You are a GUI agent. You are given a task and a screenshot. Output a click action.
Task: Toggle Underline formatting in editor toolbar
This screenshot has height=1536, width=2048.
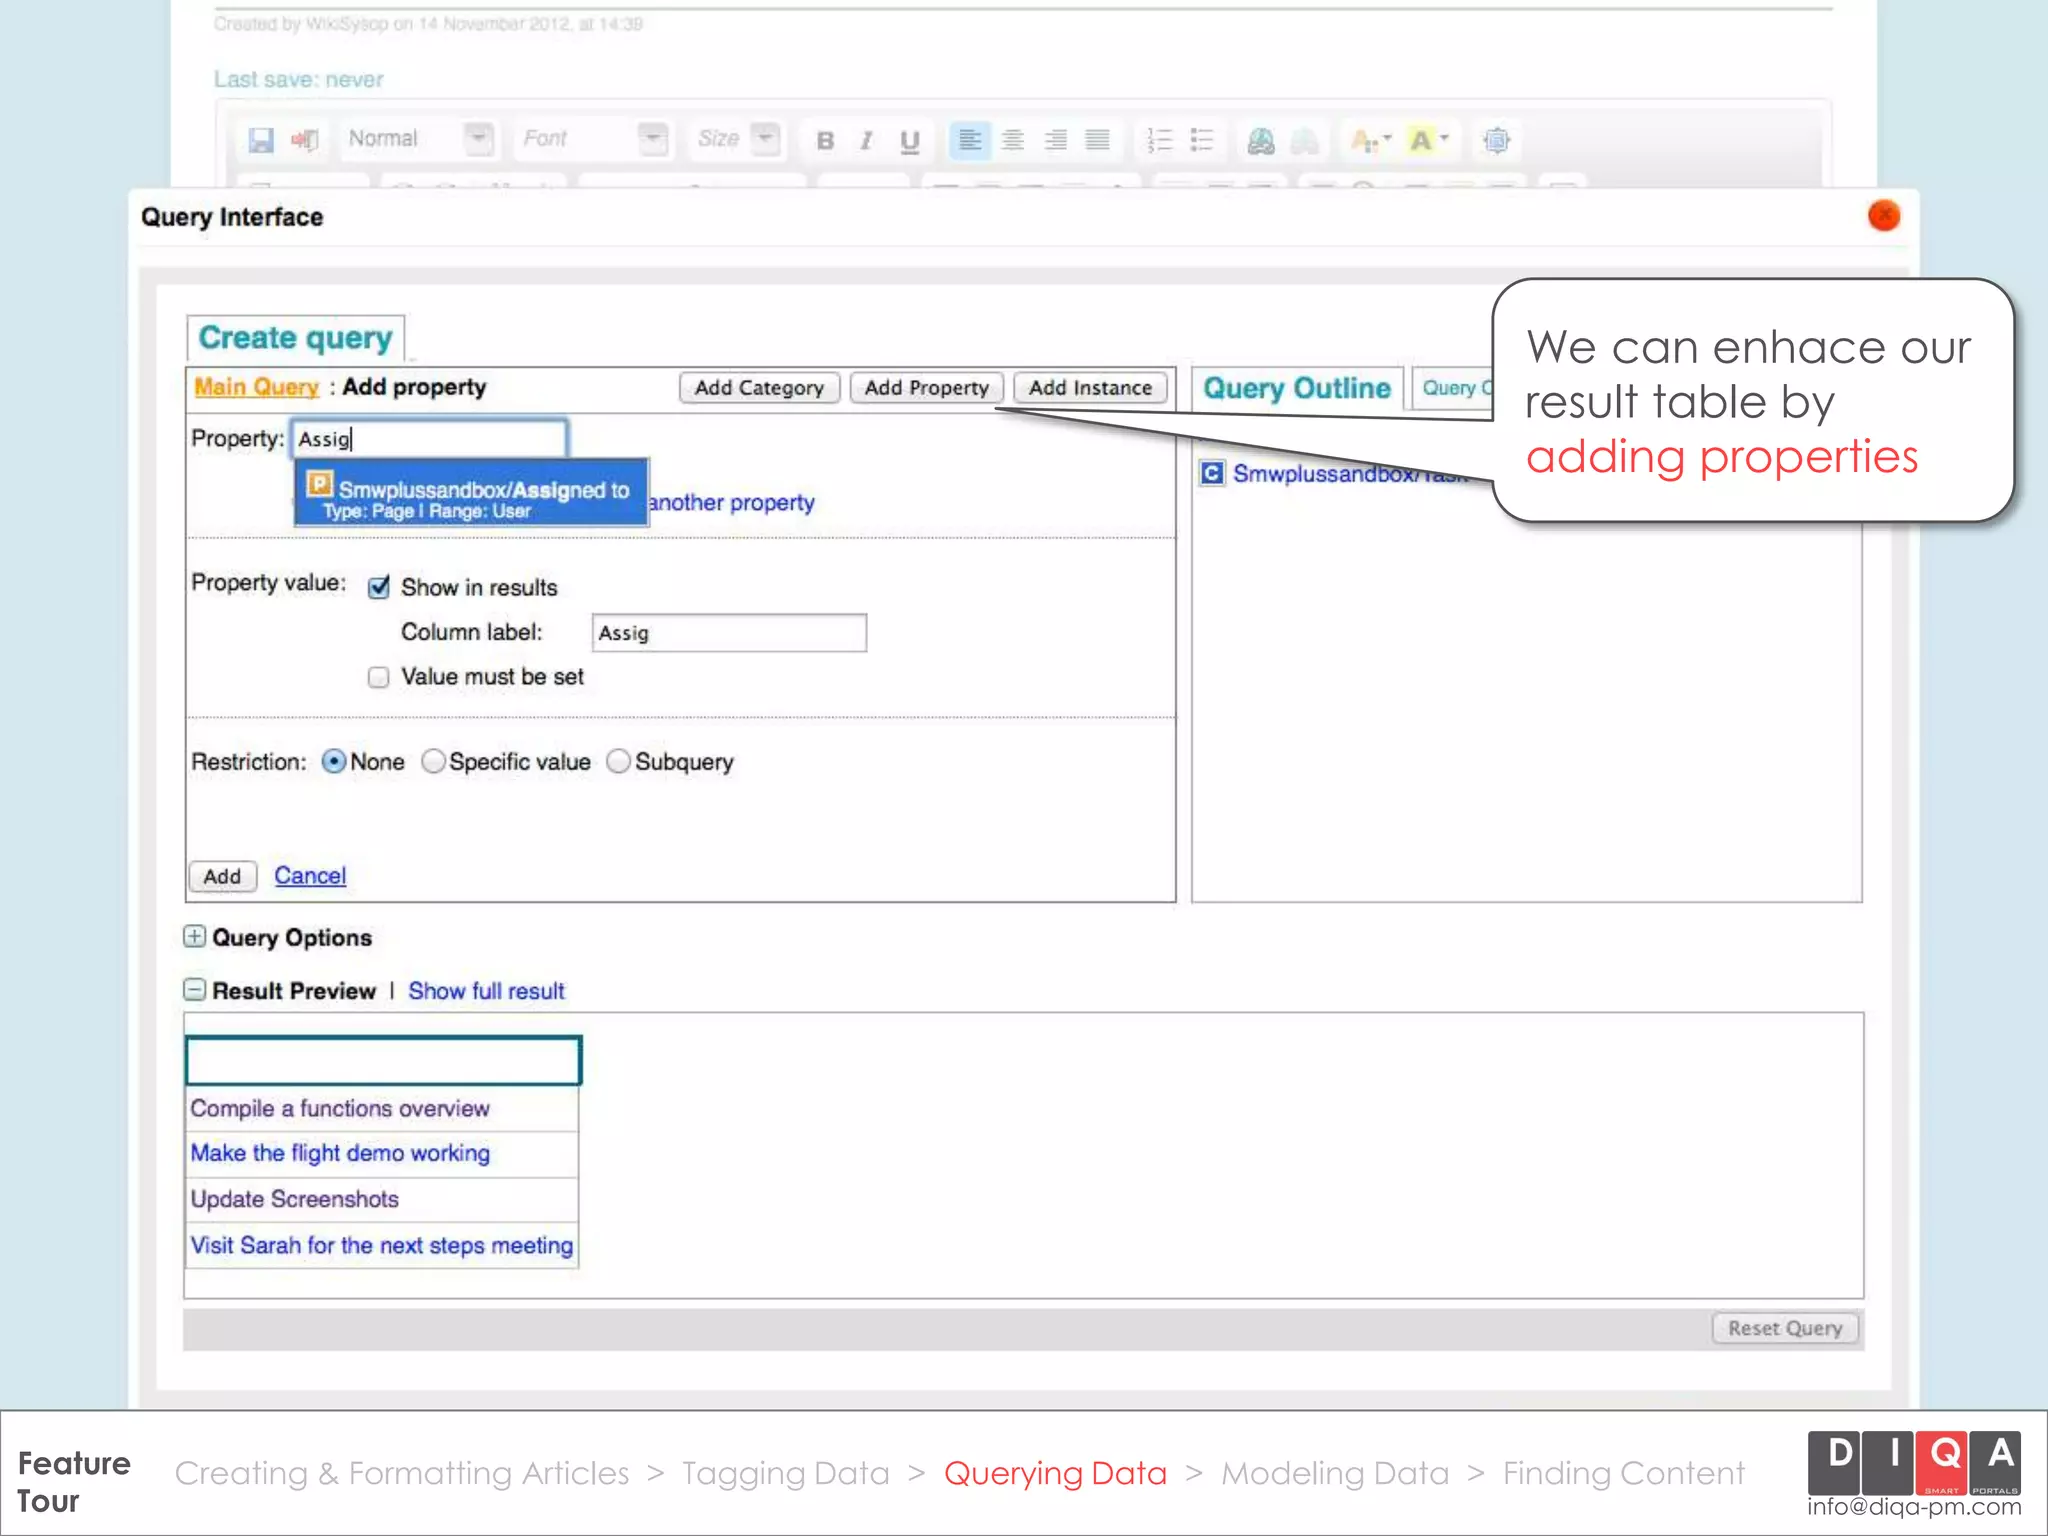pos(909,141)
